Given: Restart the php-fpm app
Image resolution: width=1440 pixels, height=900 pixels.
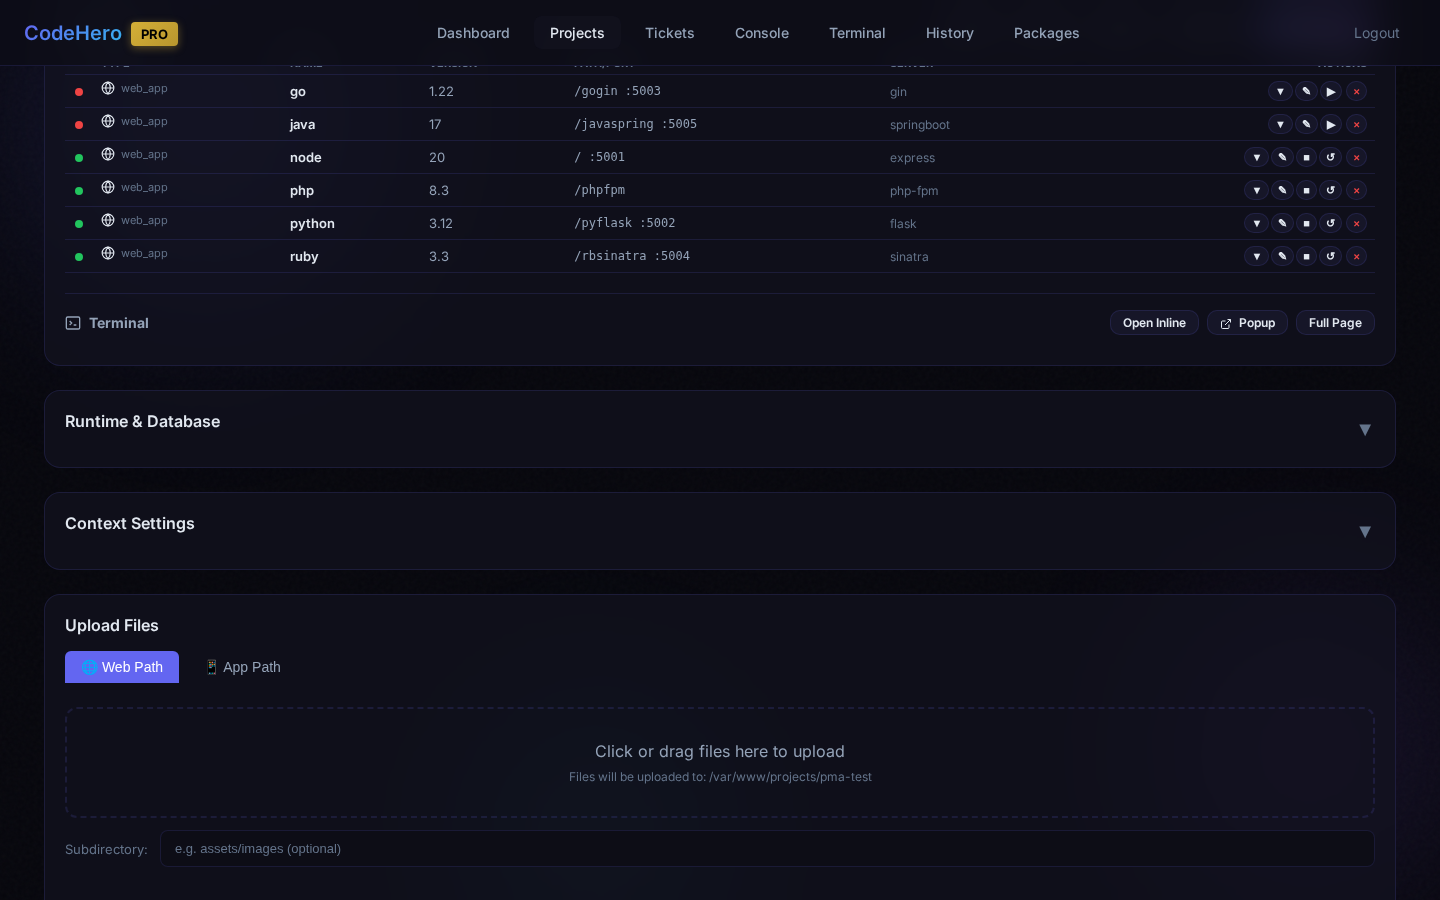Looking at the screenshot, I should point(1330,191).
